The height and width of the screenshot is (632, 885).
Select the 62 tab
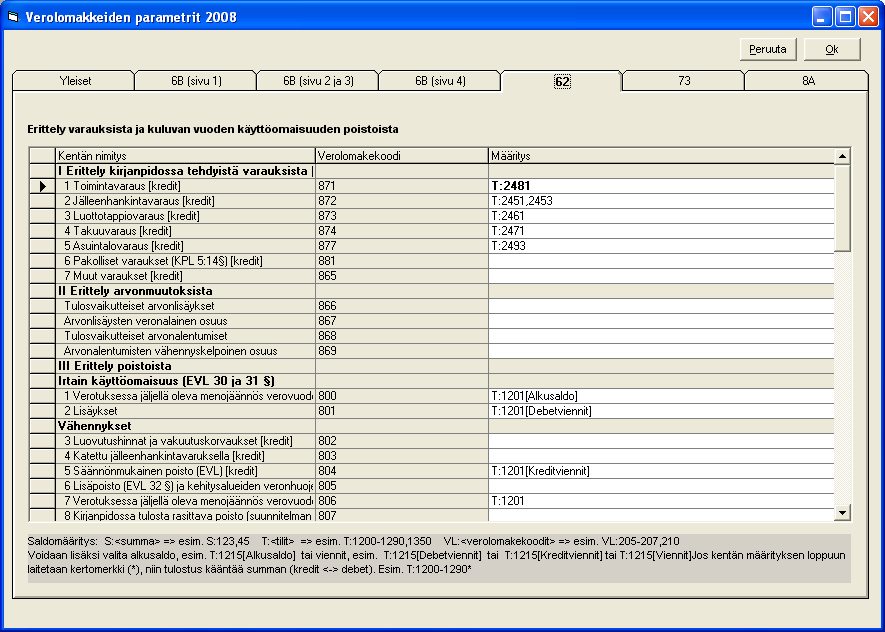(562, 81)
